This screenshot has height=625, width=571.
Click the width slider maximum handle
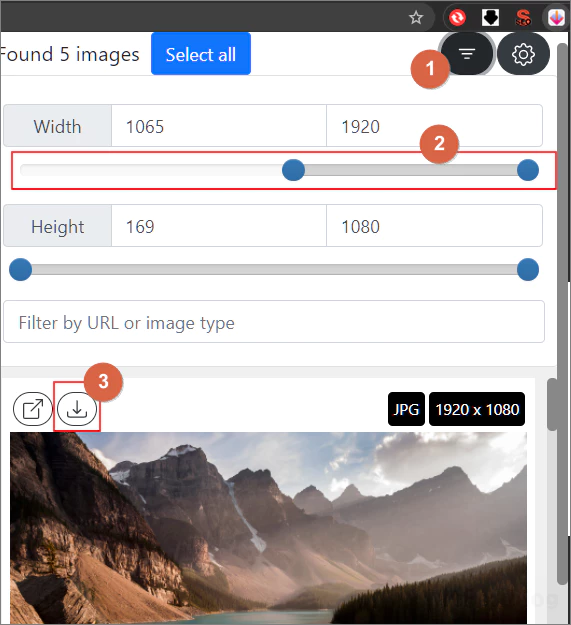click(528, 170)
